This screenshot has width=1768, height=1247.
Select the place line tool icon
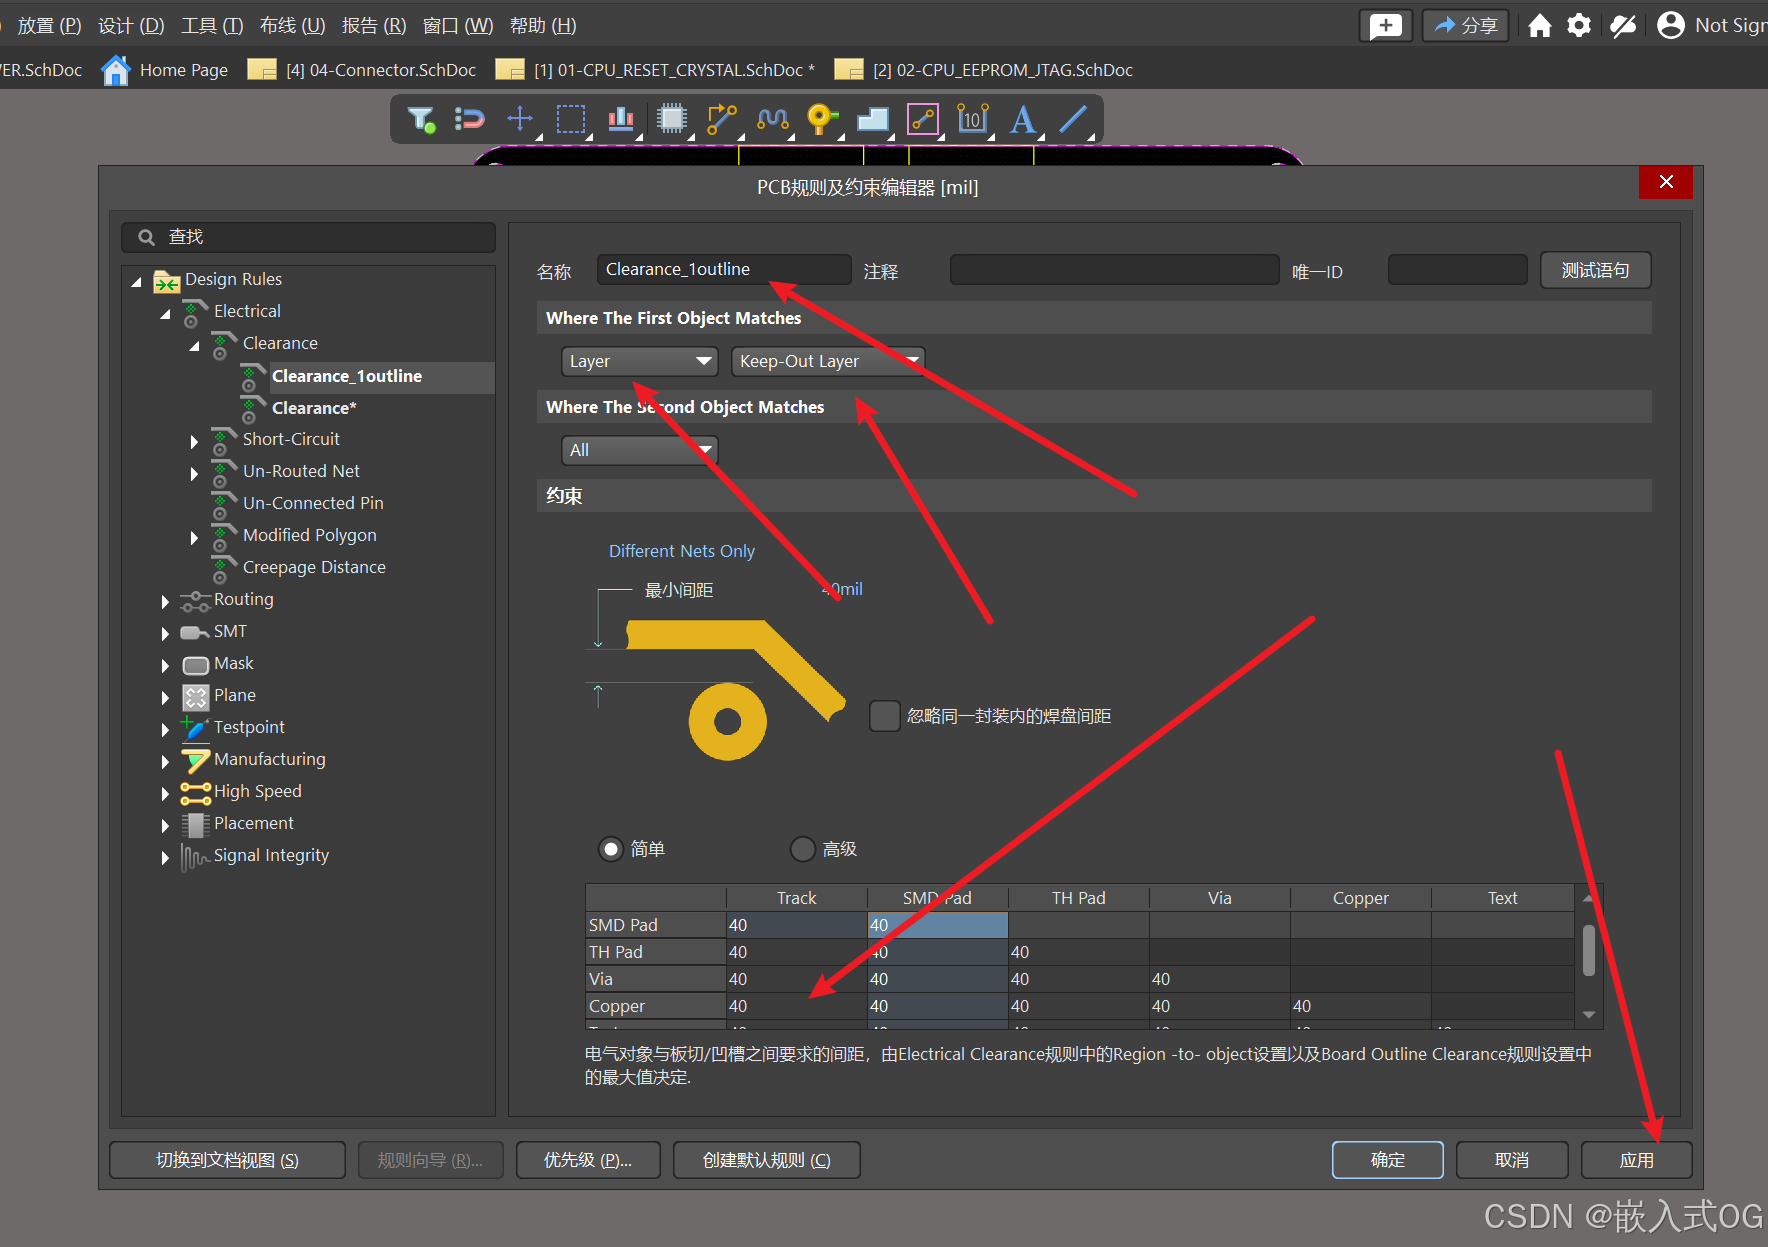(1073, 119)
